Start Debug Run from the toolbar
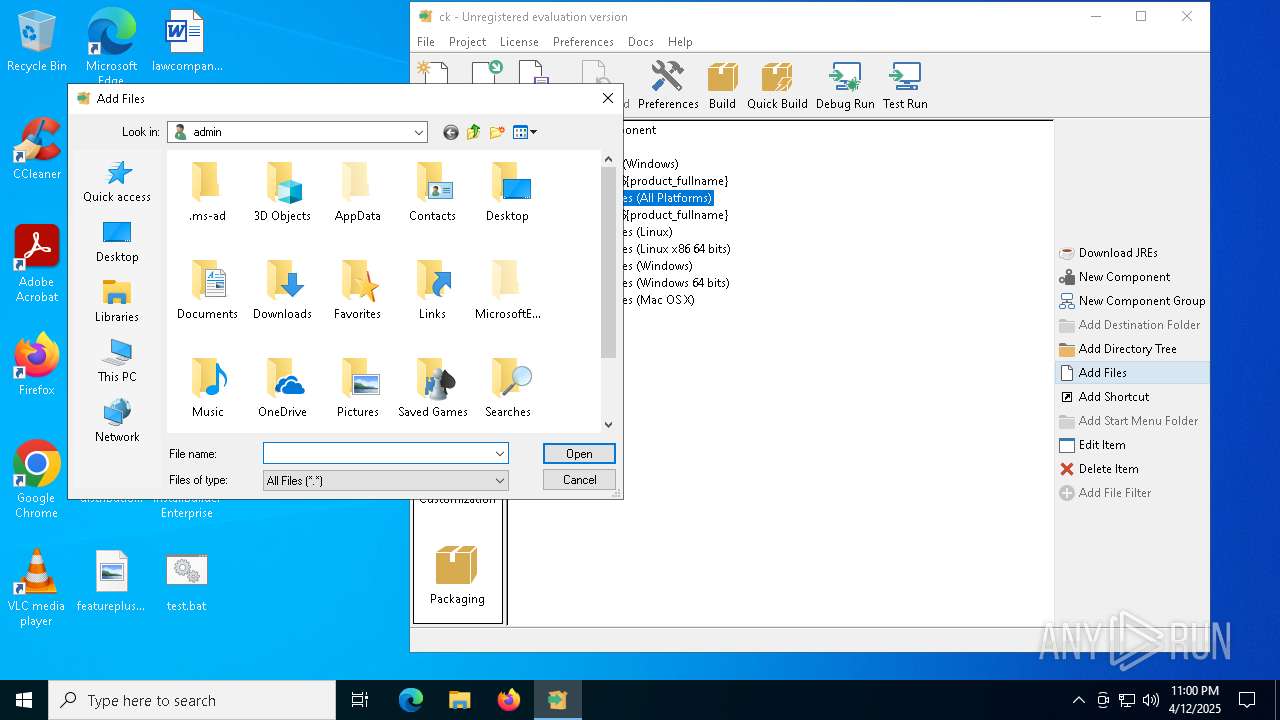Screen dimensions: 1280x720 (845, 85)
